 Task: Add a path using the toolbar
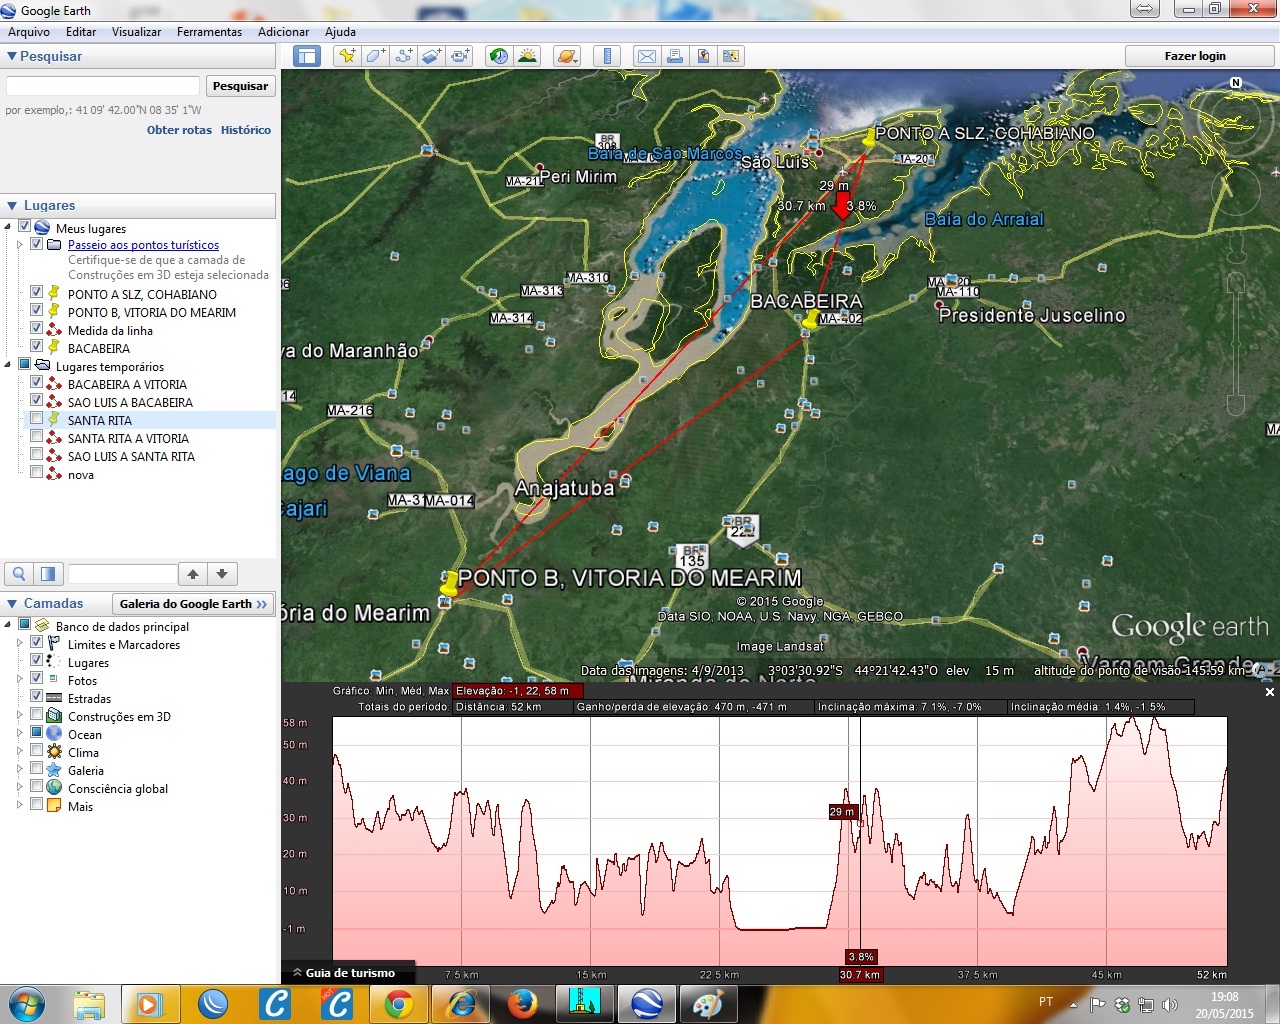click(403, 56)
